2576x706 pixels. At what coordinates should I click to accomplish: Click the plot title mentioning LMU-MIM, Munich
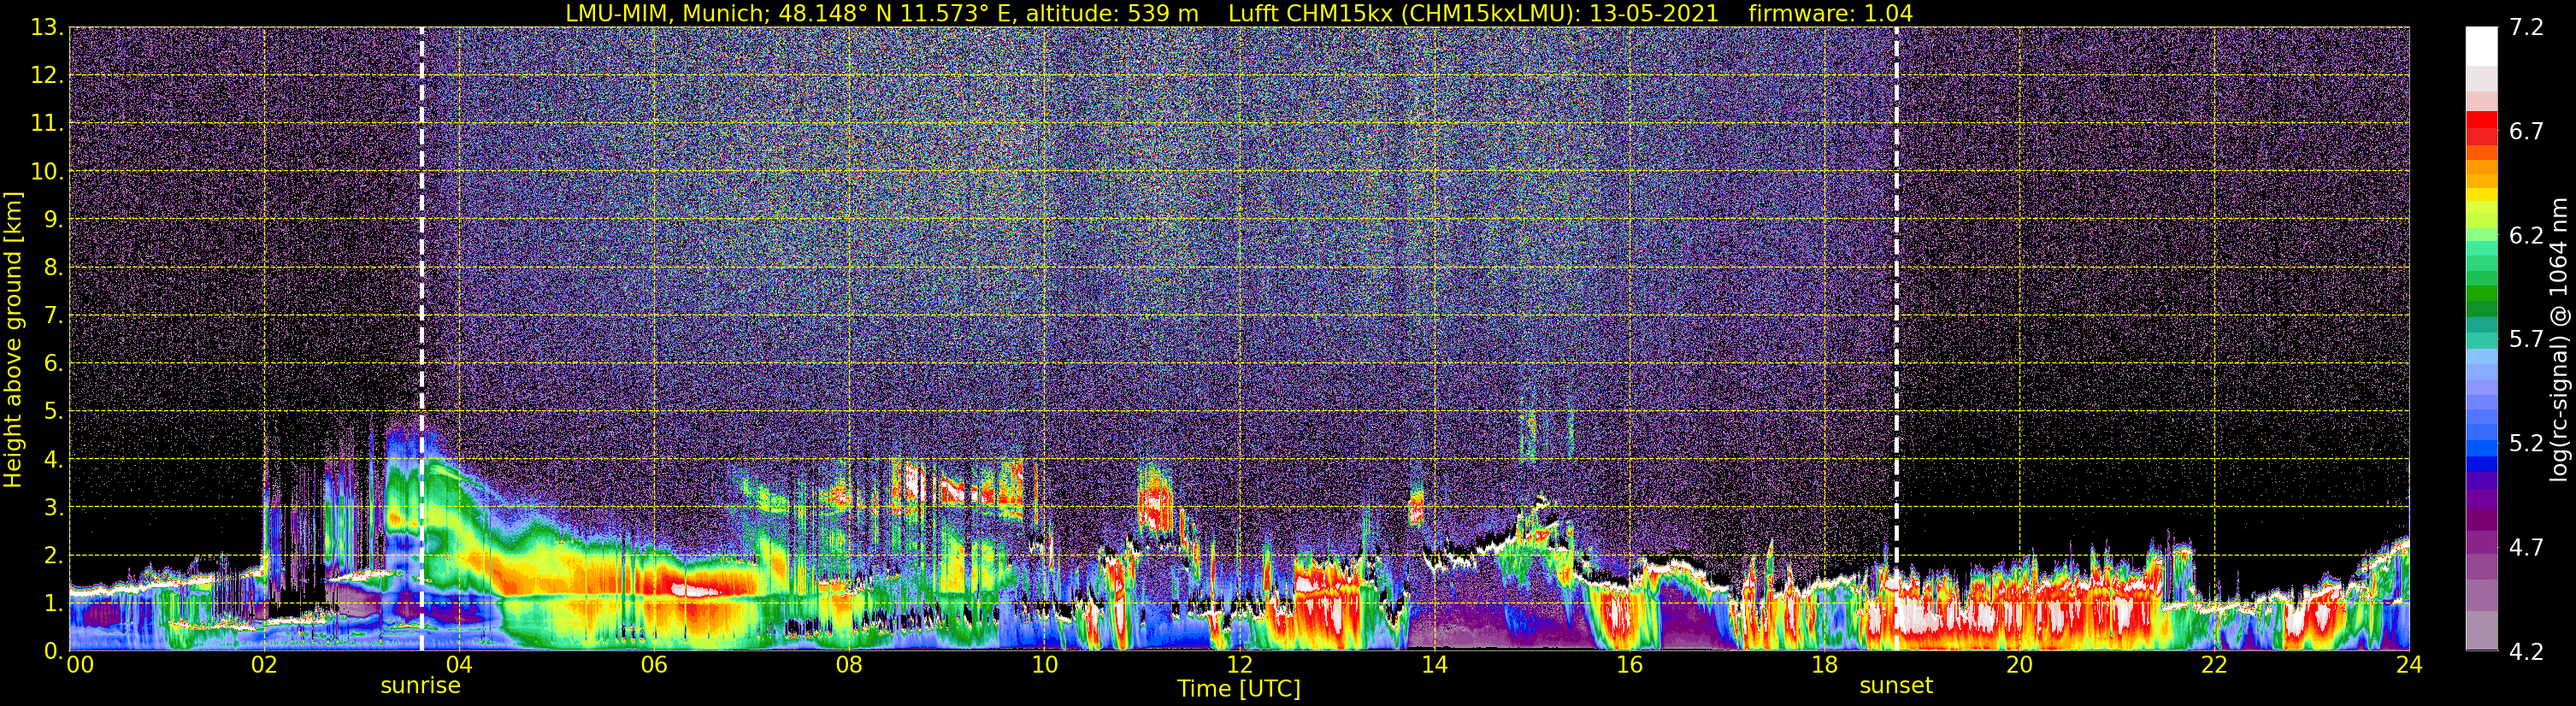[1239, 13]
